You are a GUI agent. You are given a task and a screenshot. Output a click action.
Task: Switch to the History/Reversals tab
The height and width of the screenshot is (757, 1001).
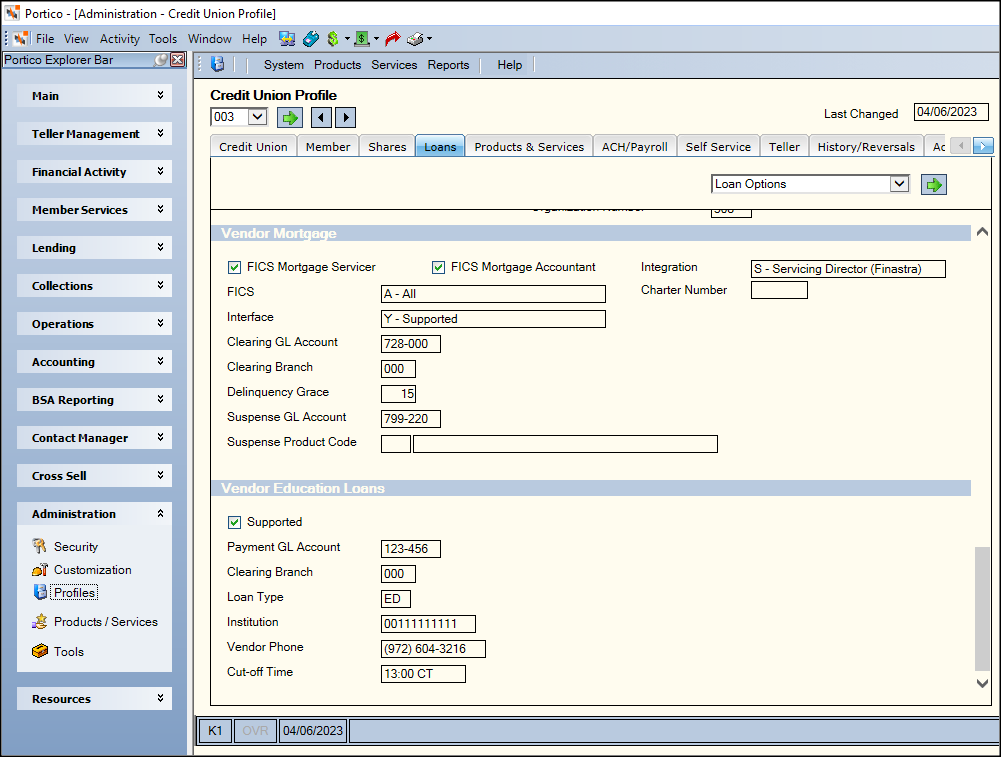click(866, 147)
